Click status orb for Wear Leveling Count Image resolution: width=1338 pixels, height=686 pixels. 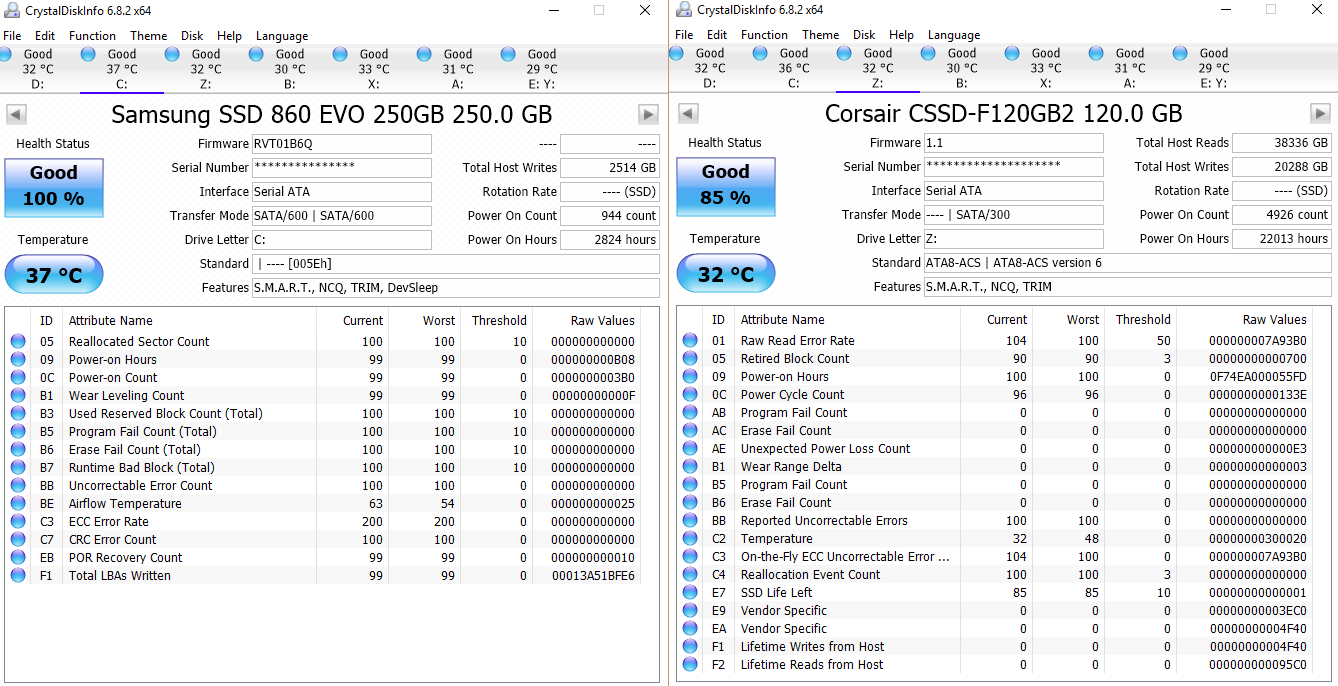click(18, 396)
